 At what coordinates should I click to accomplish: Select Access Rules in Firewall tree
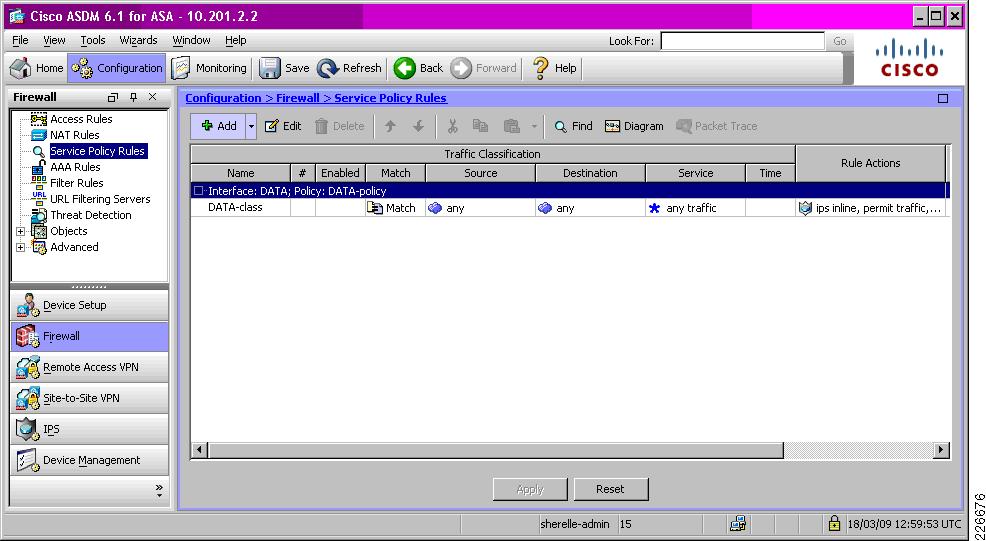81,119
